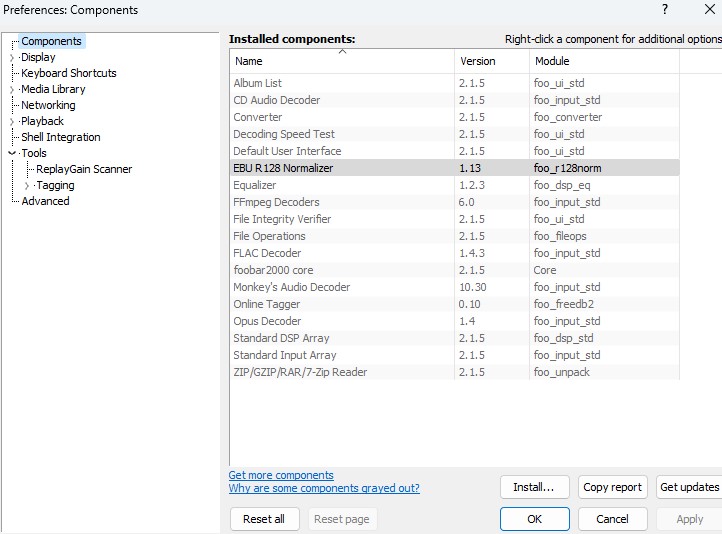Expand the Playback tree node
722x534 pixels.
[x=12, y=122]
